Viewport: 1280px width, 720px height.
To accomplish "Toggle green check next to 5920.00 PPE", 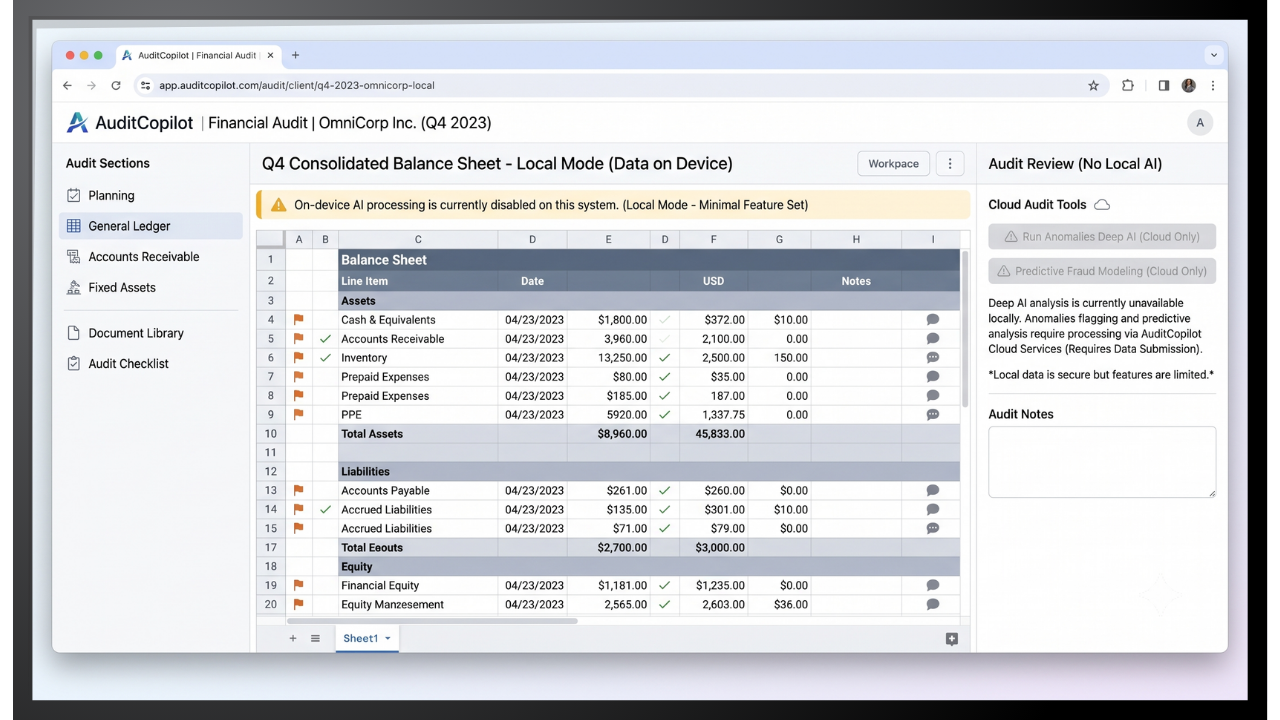I will pyautogui.click(x=664, y=415).
